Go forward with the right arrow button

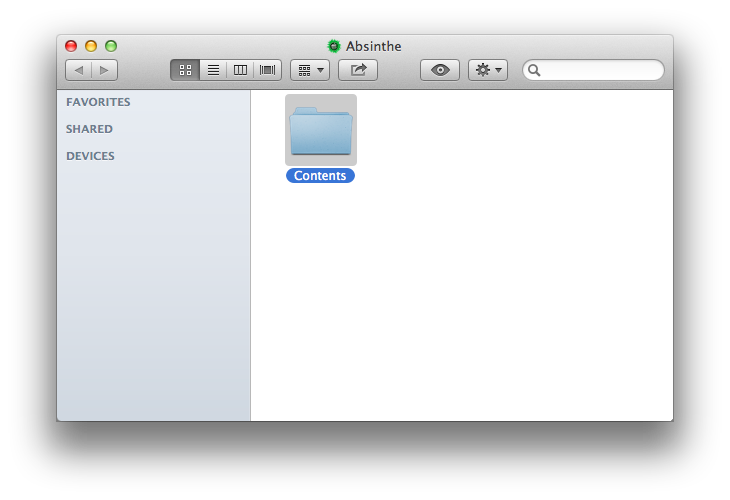pos(104,70)
